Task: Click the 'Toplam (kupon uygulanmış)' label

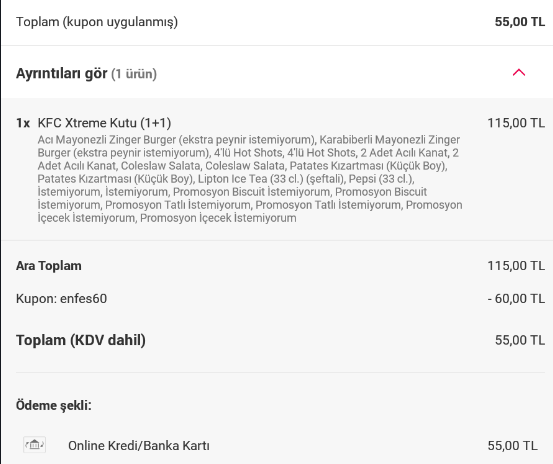Action: pos(97,22)
